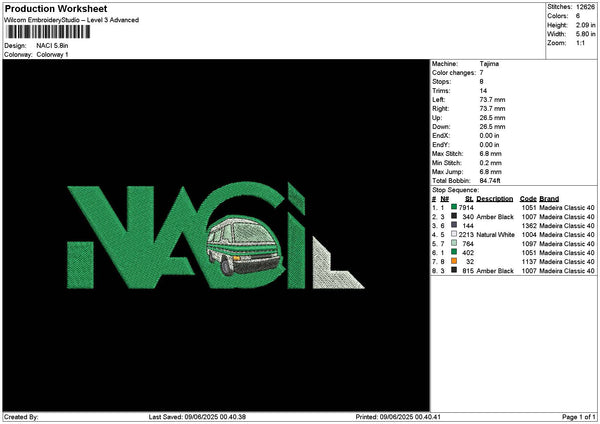Click the 'Page 1 of 1' footer text

pyautogui.click(x=579, y=417)
